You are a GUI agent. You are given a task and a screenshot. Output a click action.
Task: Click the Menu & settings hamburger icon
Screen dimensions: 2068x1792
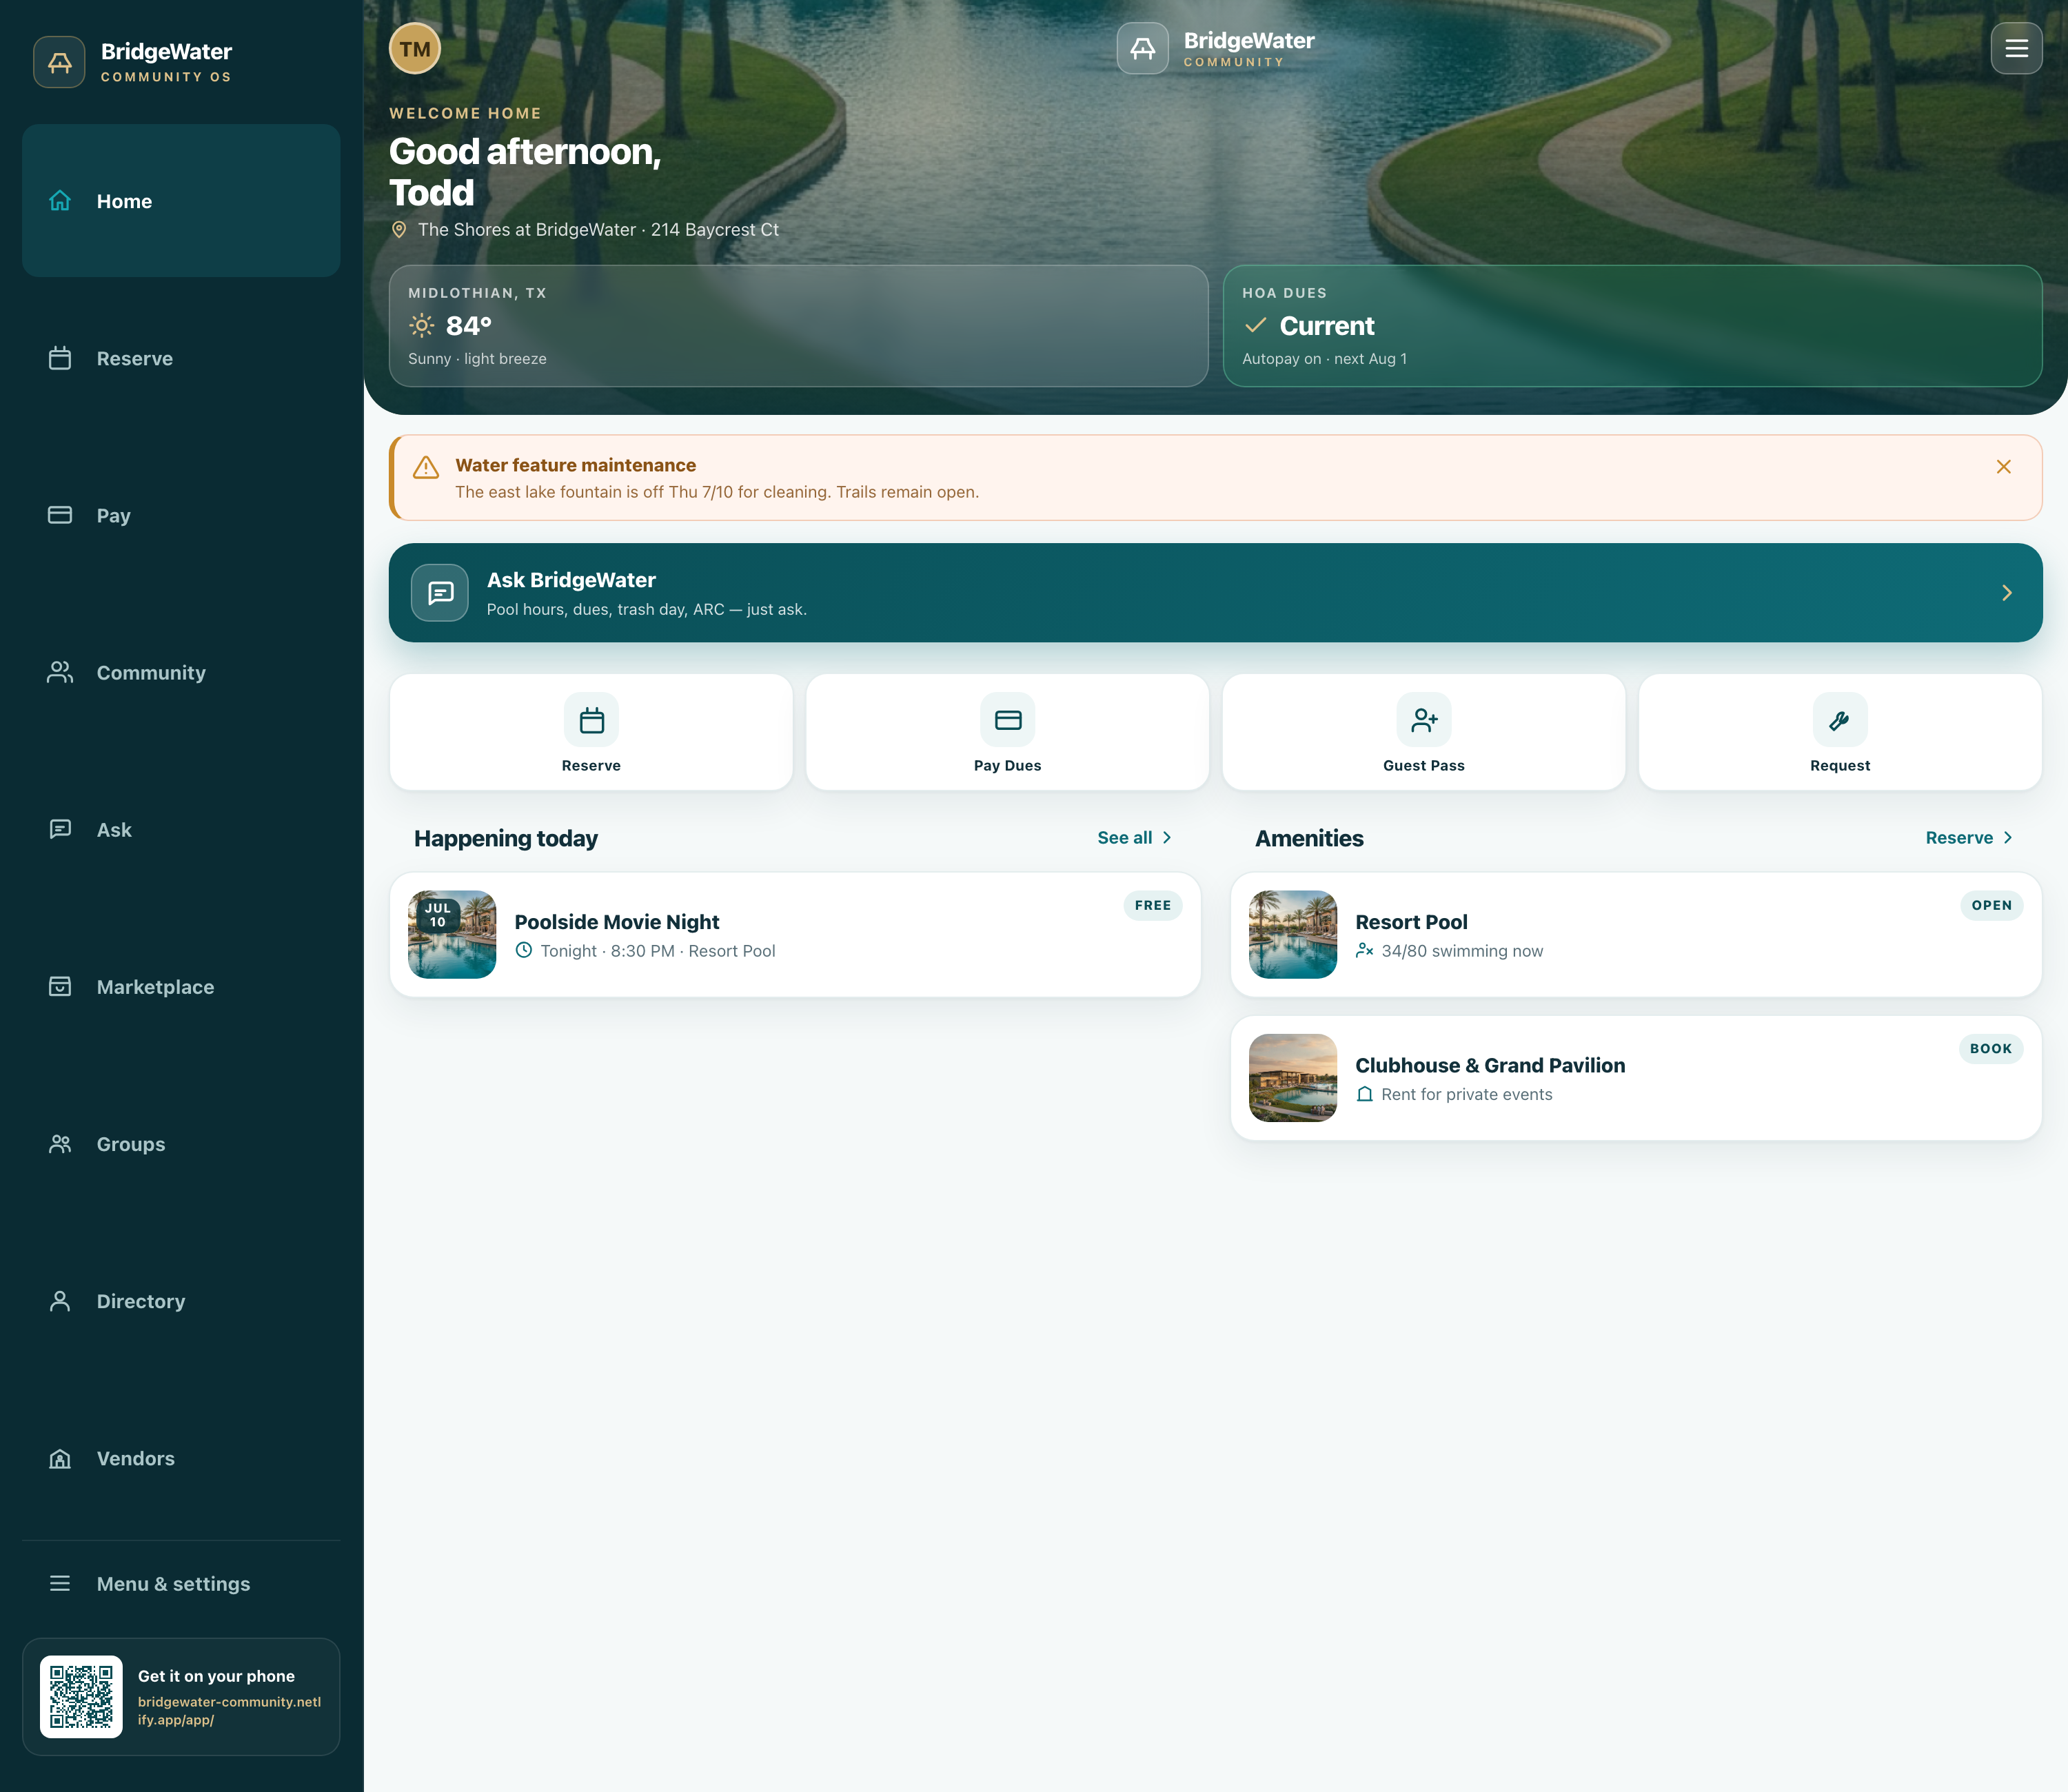pyautogui.click(x=60, y=1583)
